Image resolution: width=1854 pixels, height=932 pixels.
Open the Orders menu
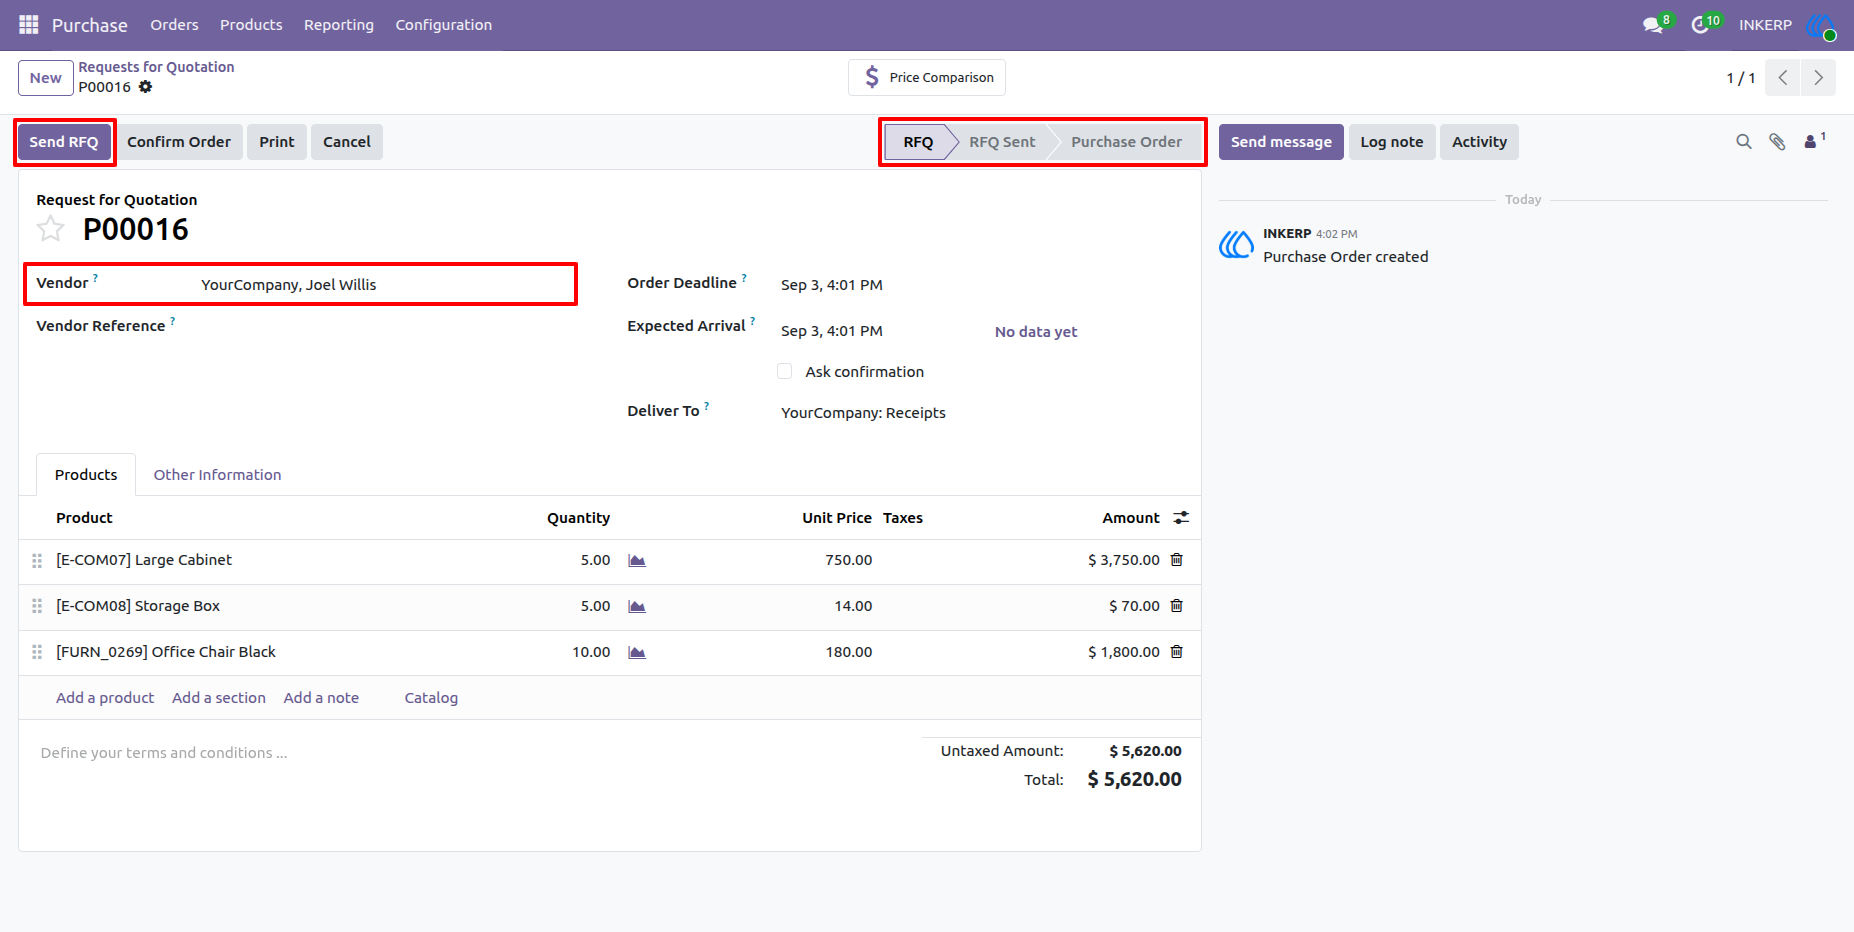(x=174, y=25)
